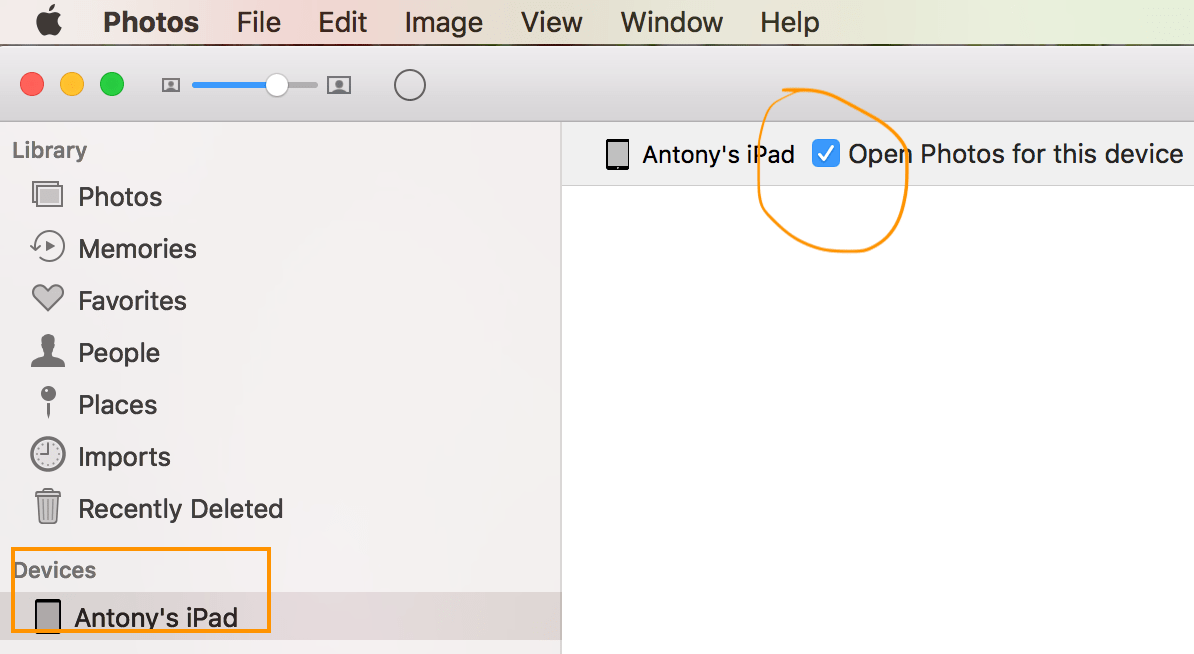Screen dimensions: 1194x654
Task: Open the Image menu
Action: click(x=443, y=22)
